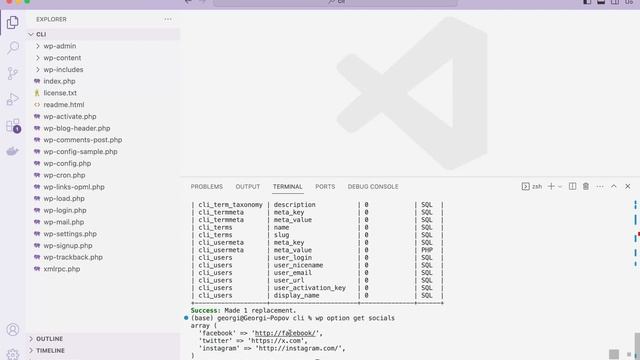The image size is (640, 360).
Task: Open wp-load.php file
Action: coord(64,199)
